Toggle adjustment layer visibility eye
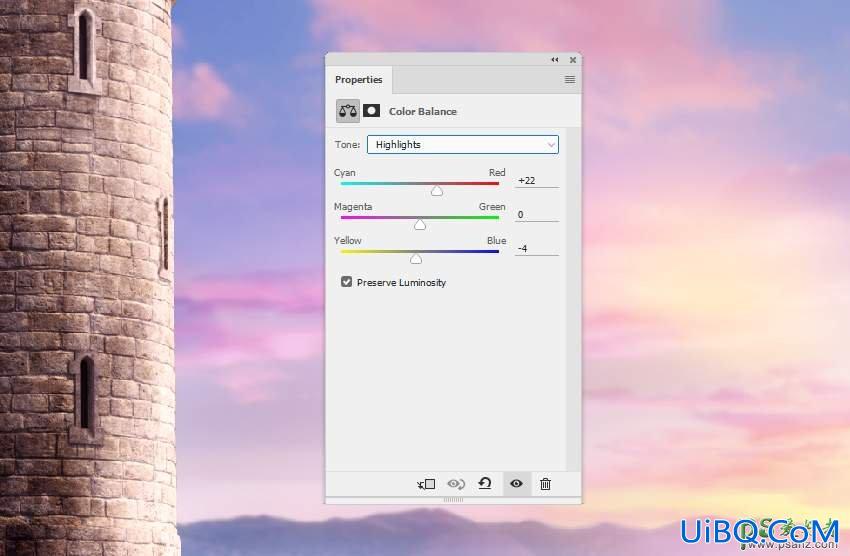 tap(516, 483)
